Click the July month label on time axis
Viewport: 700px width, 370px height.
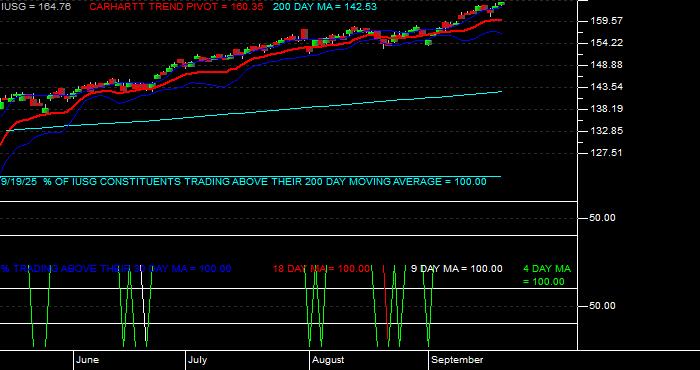pos(197,360)
